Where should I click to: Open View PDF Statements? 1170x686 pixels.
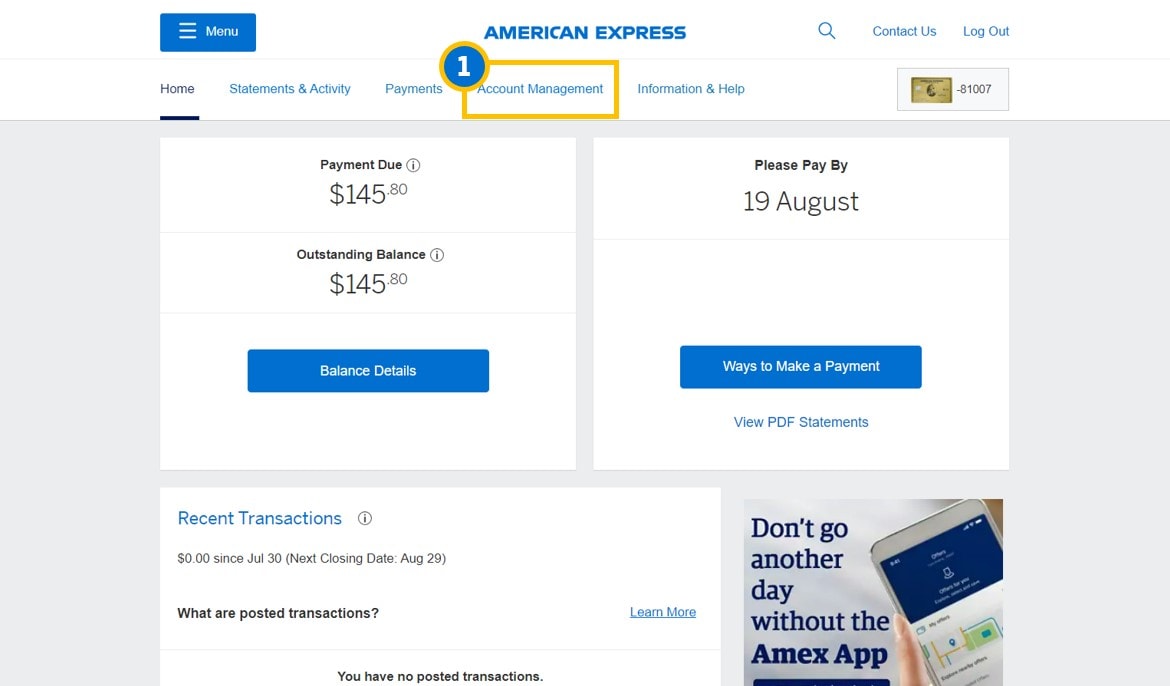pos(800,421)
